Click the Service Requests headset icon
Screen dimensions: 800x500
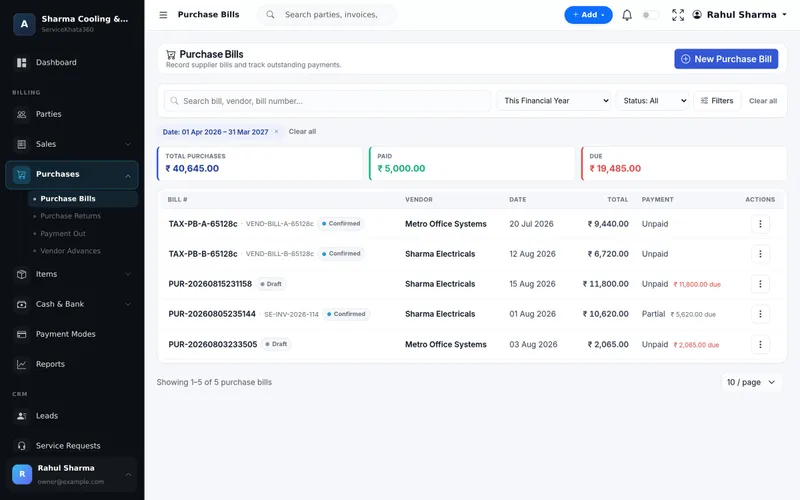[21, 446]
